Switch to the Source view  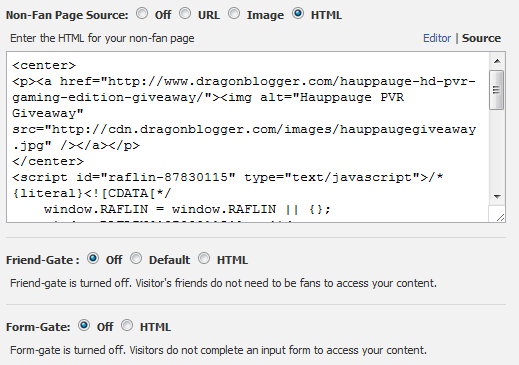[x=481, y=38]
